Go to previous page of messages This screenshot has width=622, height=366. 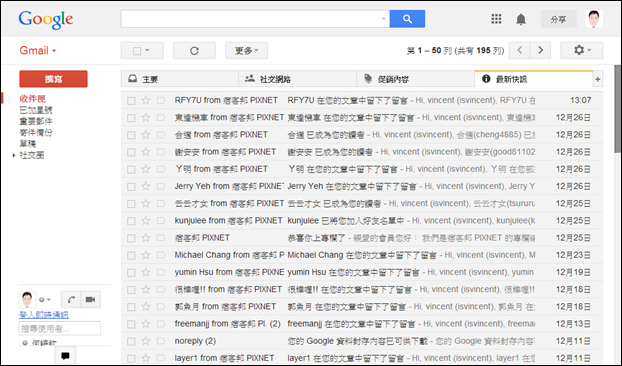point(519,50)
